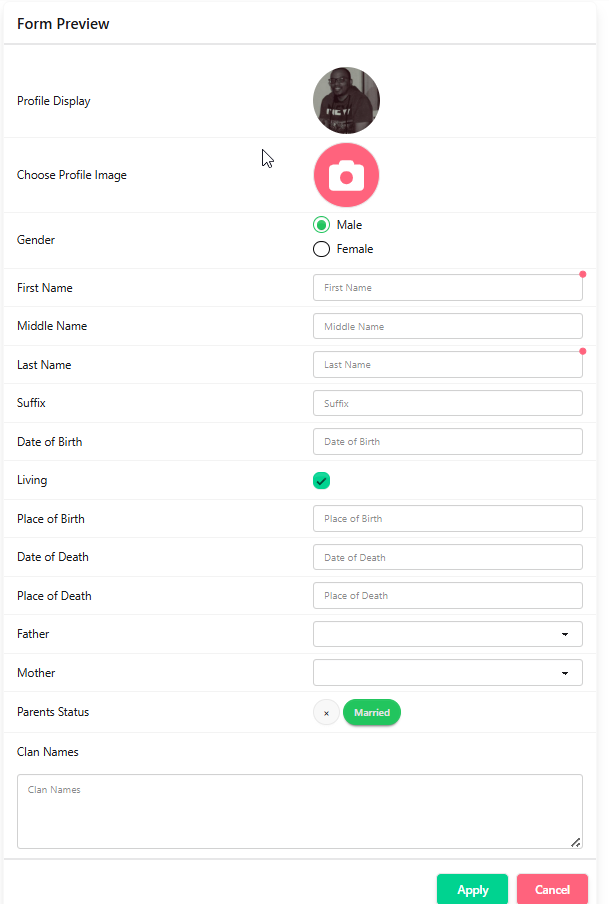Click the Place of Birth field

click(448, 518)
